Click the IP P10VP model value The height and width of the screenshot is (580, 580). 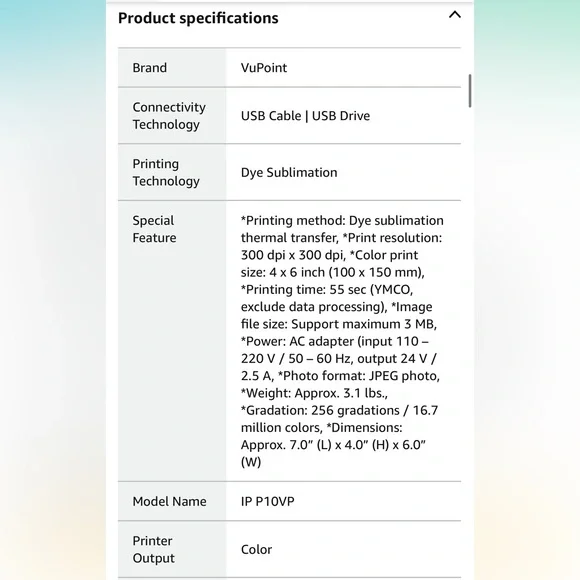[267, 501]
